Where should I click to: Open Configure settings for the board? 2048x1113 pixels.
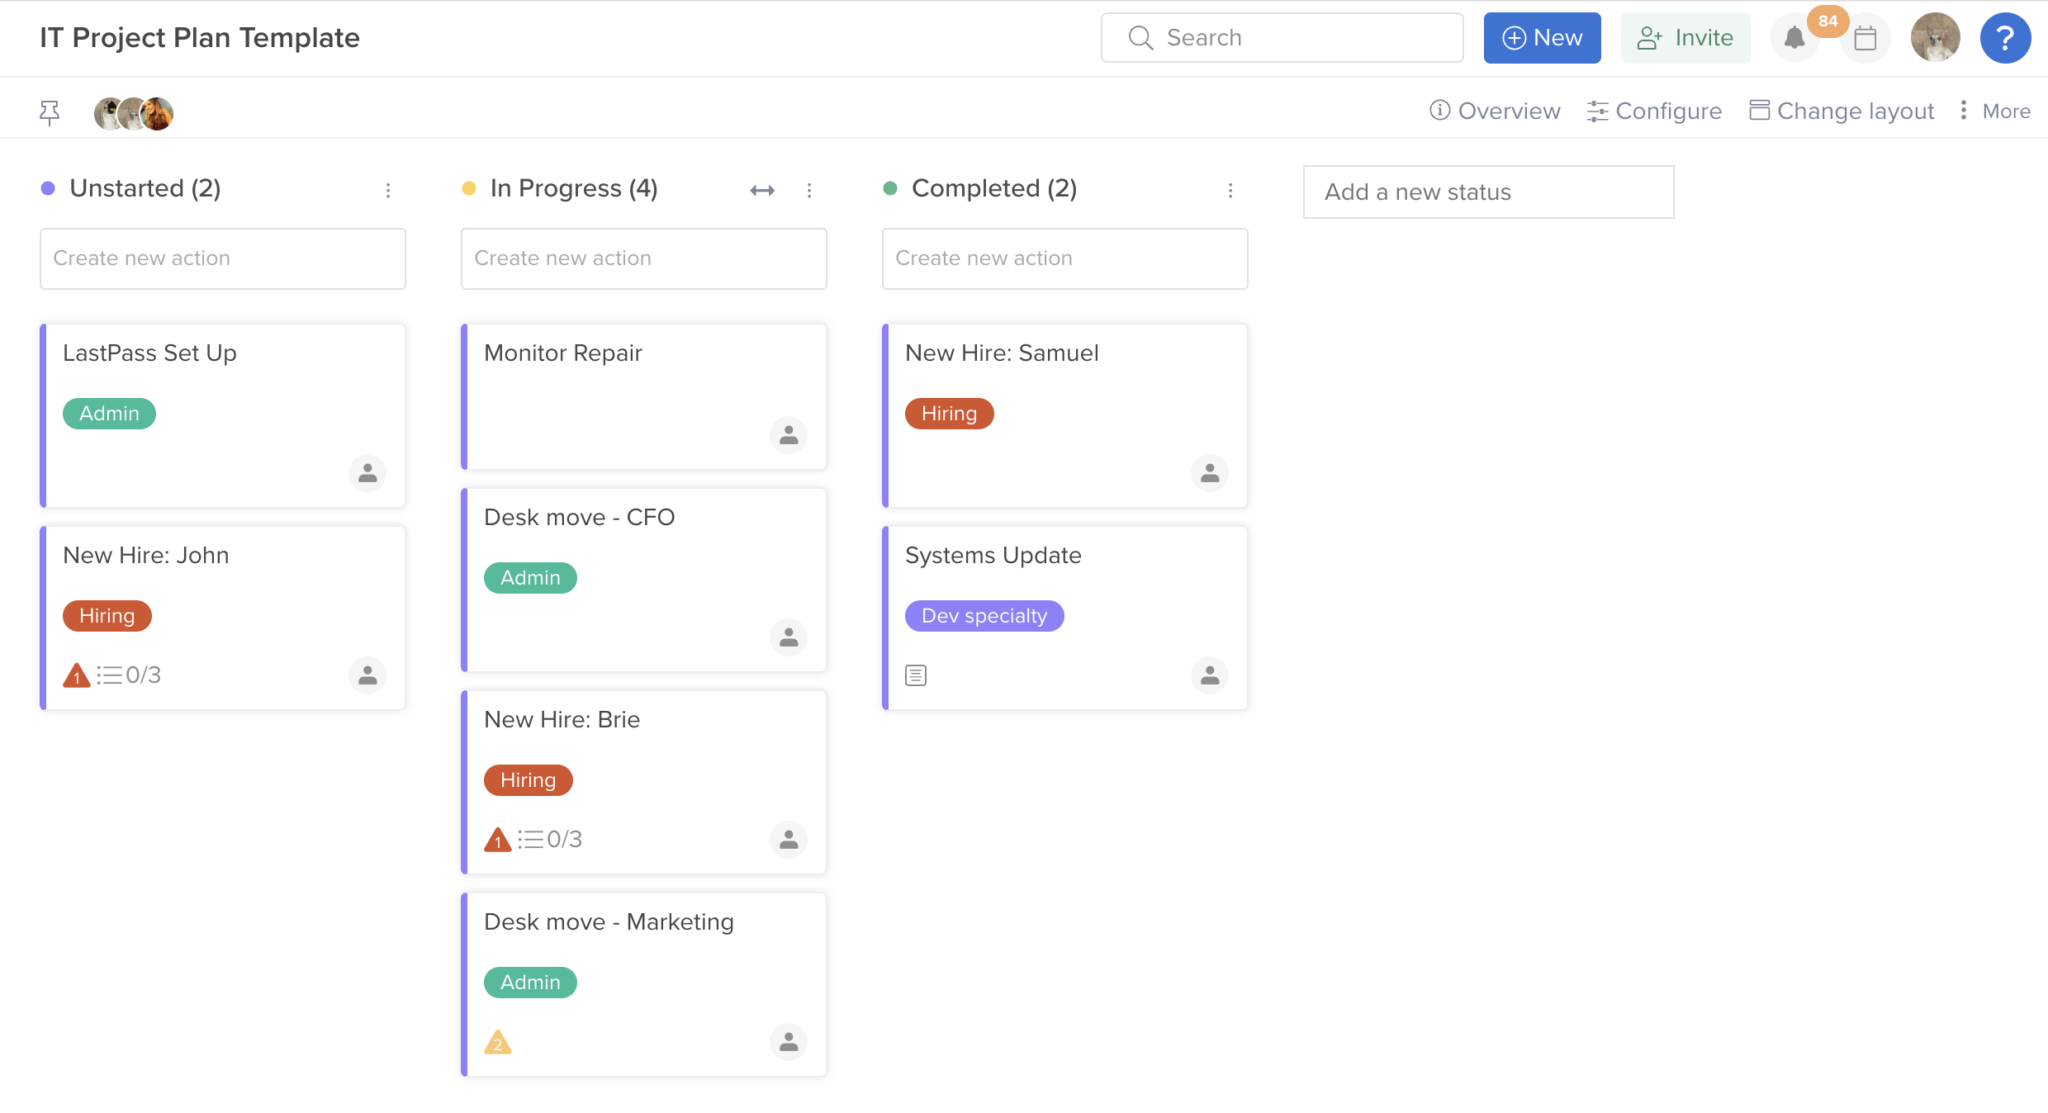[x=1654, y=110]
